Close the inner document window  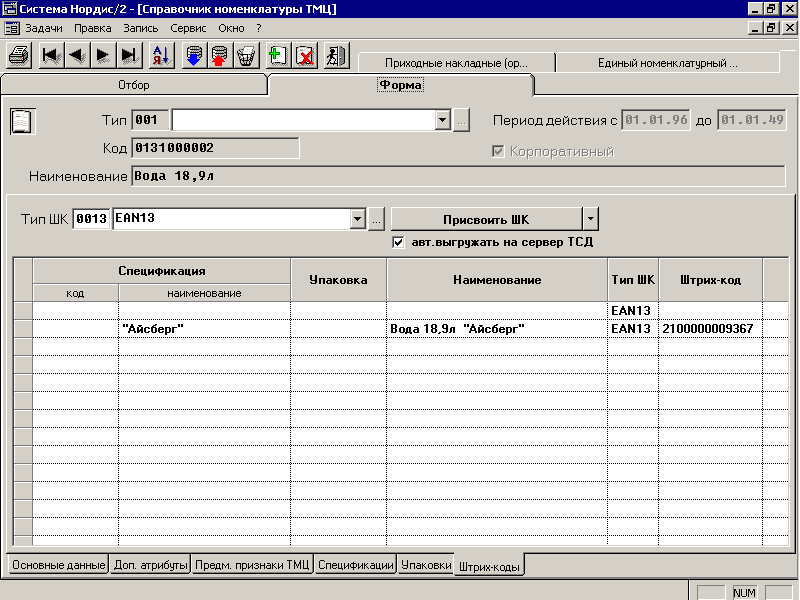(x=789, y=28)
